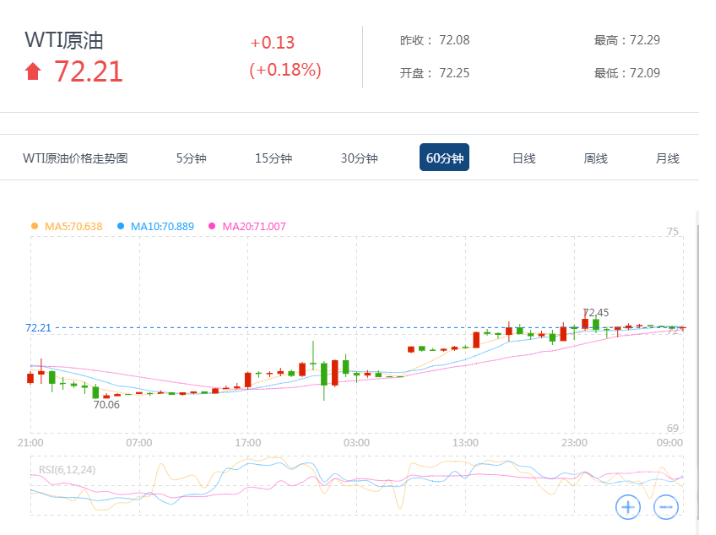Click the WTI原油价格走势图 label

point(75,158)
